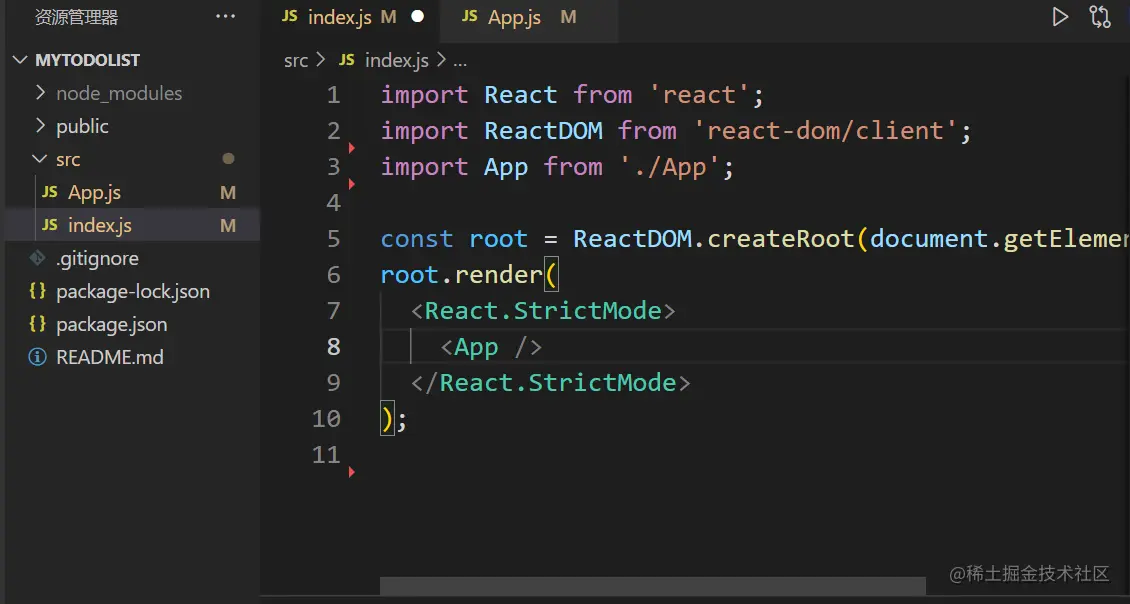Click the 'react-dom/client' string on line 2
The image size is (1130, 604).
tap(825, 130)
